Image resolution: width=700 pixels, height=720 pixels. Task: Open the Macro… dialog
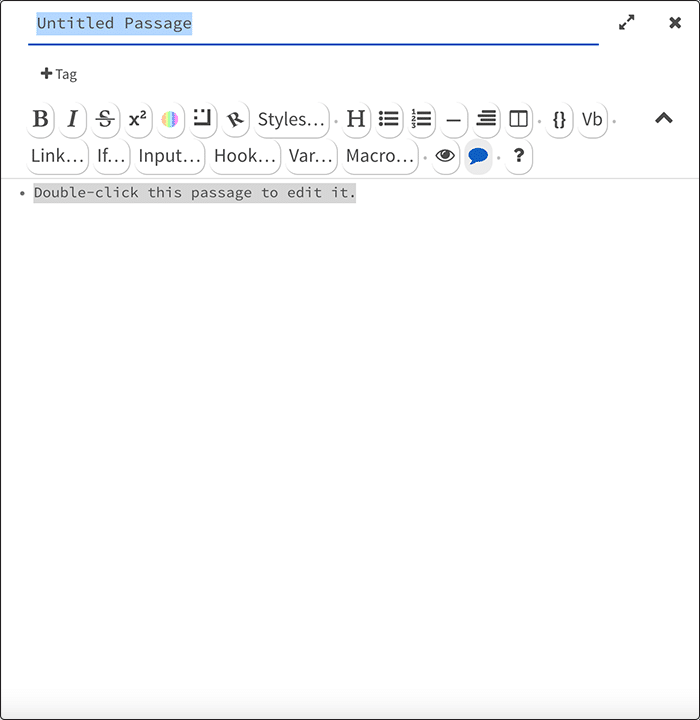(379, 156)
